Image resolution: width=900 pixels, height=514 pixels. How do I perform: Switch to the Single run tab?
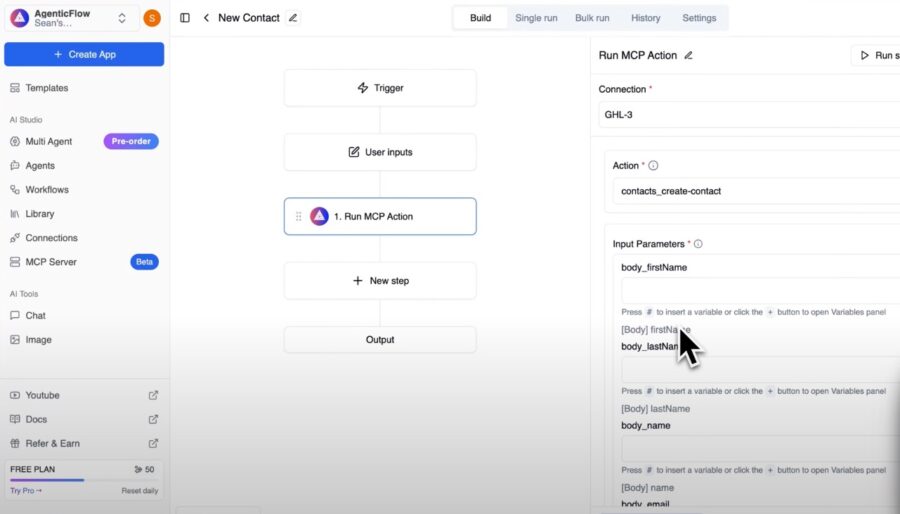536,18
